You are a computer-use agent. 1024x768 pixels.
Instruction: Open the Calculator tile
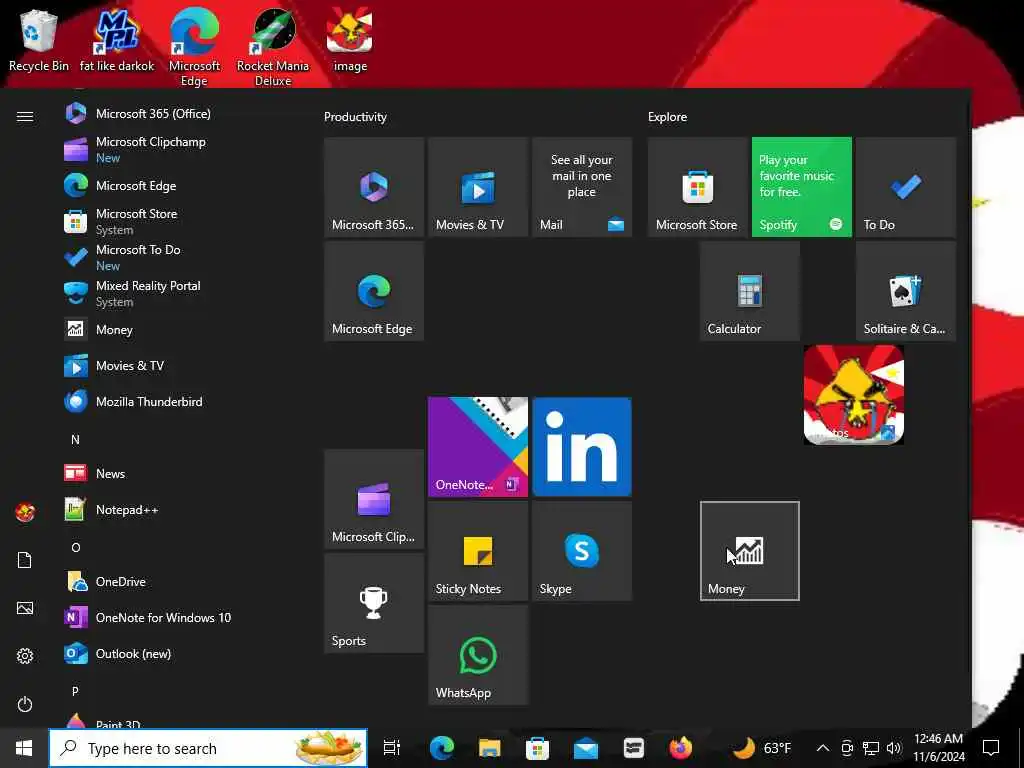750,291
